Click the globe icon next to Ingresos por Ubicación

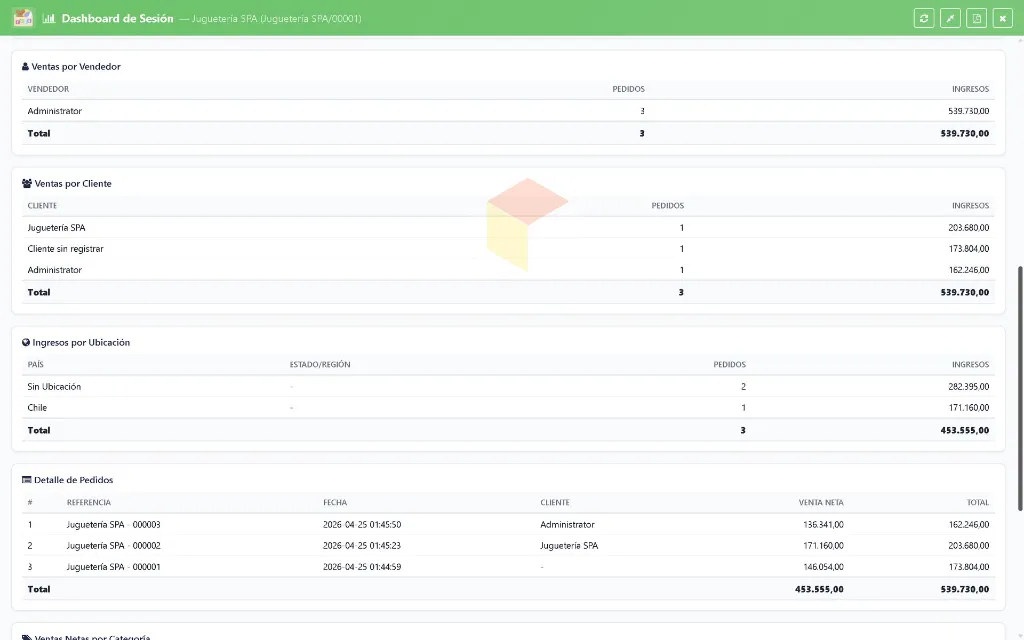point(26,342)
